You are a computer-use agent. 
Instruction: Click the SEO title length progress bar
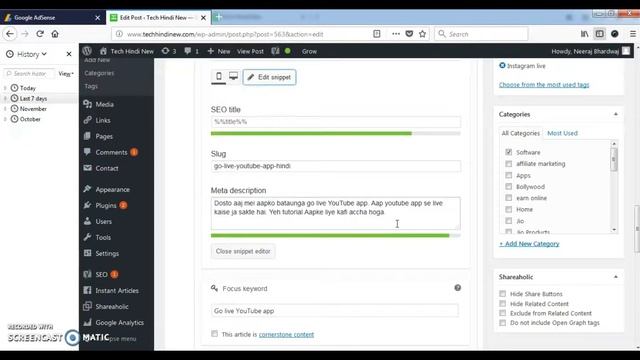click(x=336, y=133)
